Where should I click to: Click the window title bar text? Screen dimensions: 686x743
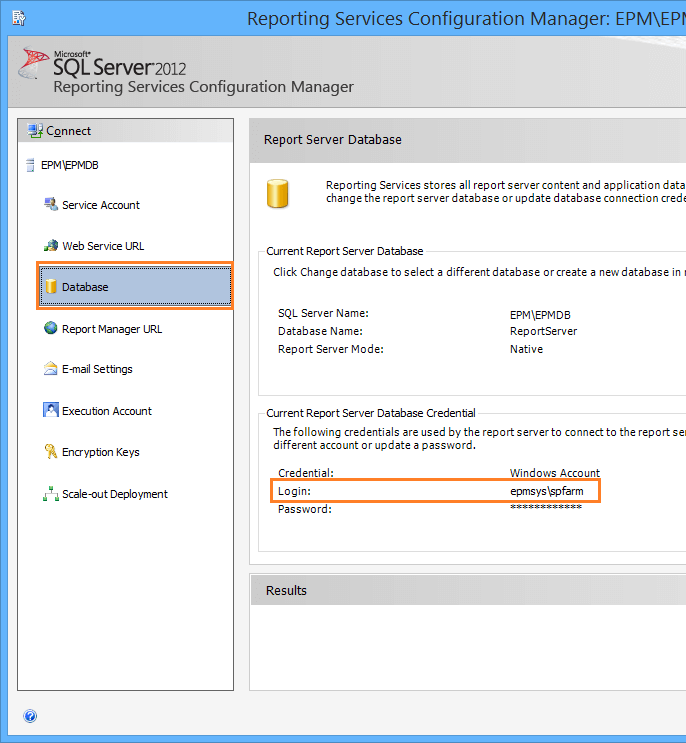pos(466,19)
